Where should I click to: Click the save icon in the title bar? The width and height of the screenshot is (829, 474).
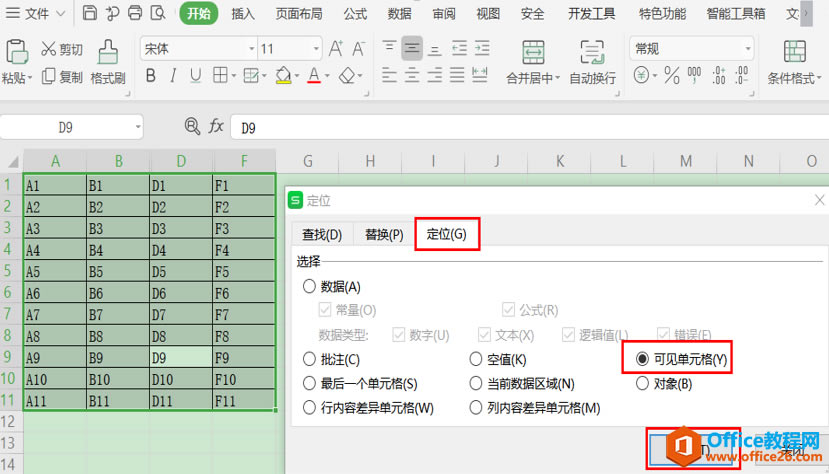(90, 14)
